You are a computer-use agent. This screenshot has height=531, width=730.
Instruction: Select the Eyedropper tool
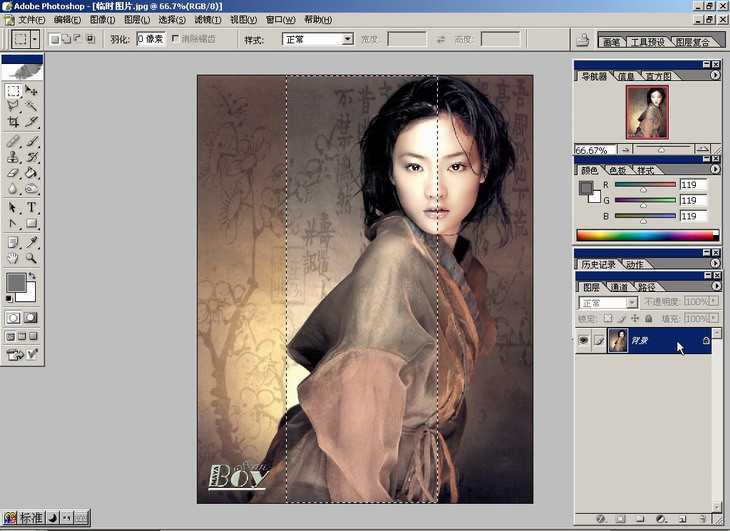pos(31,242)
